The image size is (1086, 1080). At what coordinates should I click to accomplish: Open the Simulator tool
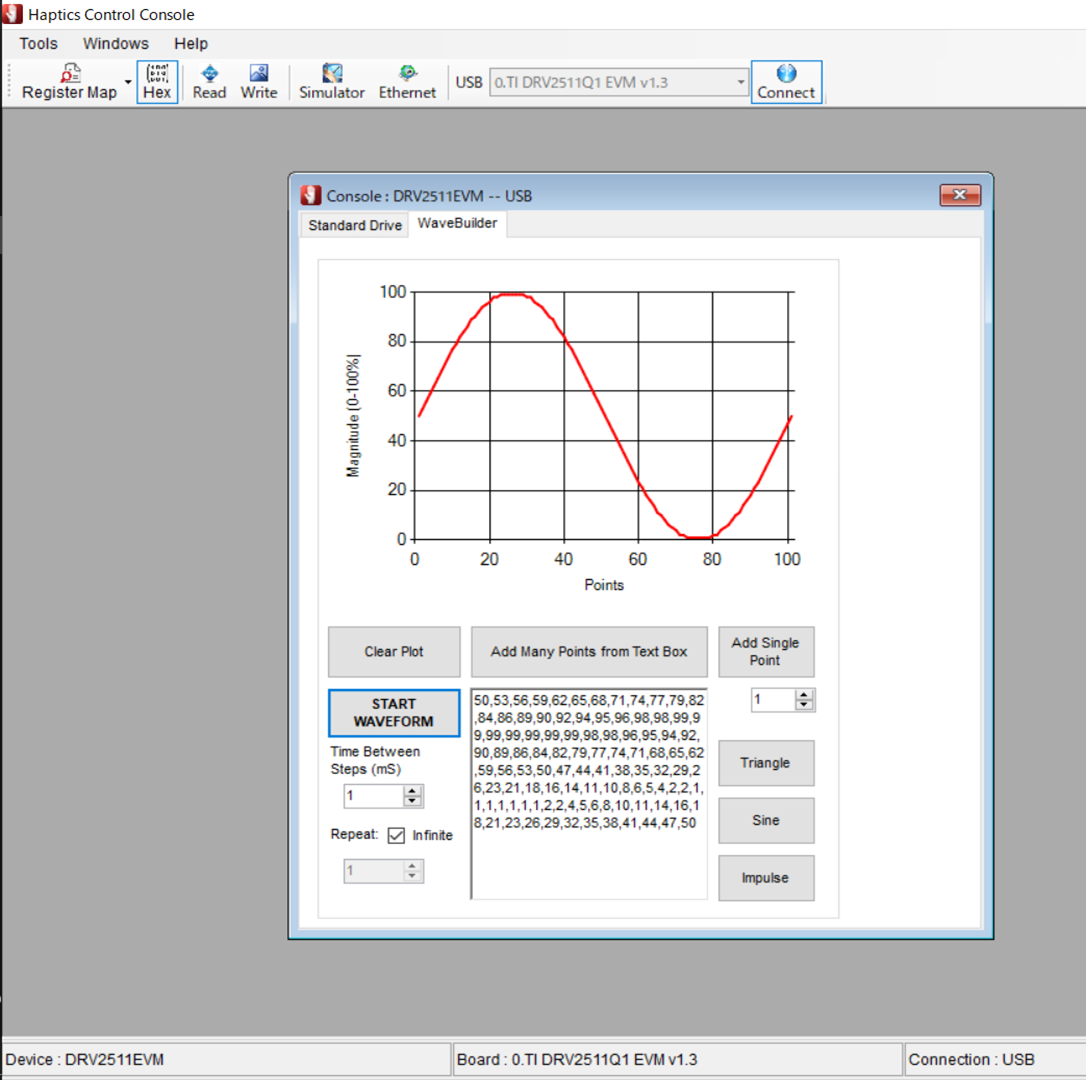(x=332, y=82)
